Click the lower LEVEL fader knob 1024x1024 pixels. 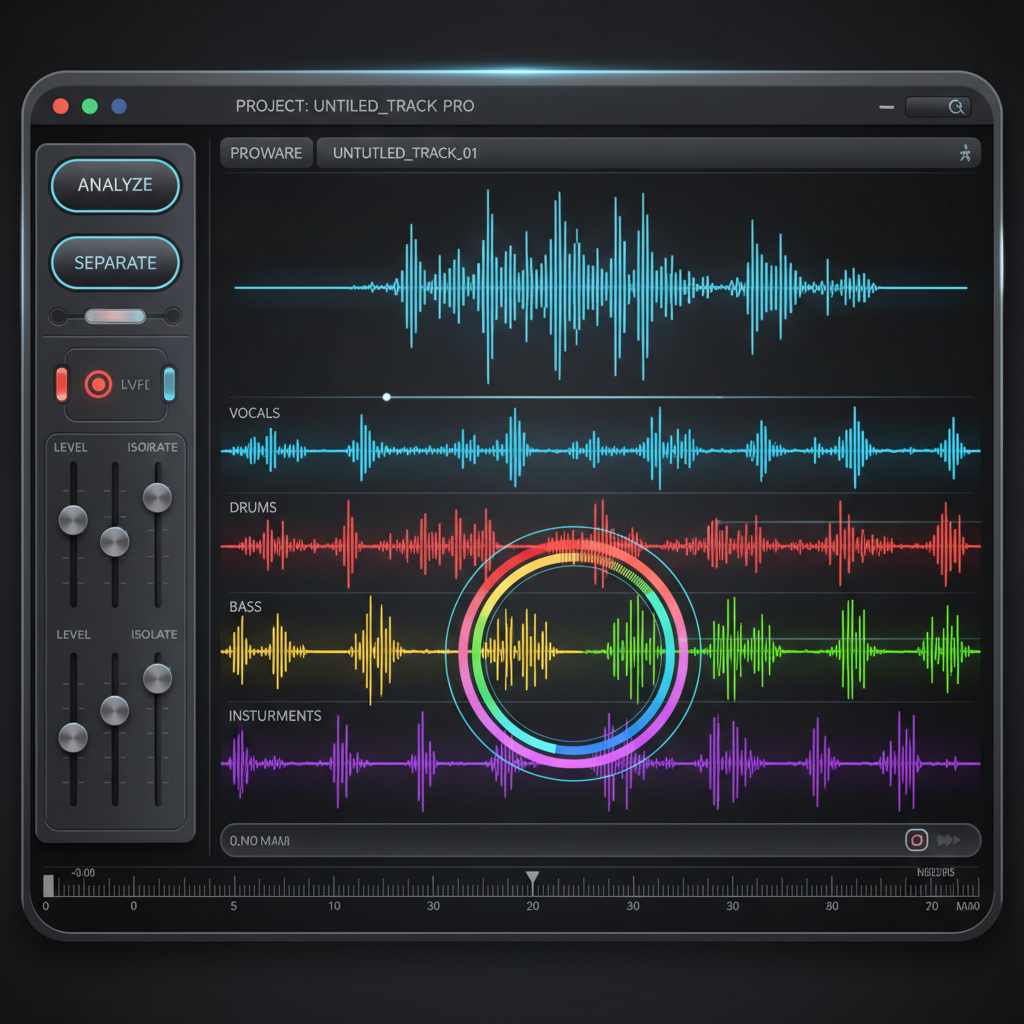pyautogui.click(x=73, y=738)
